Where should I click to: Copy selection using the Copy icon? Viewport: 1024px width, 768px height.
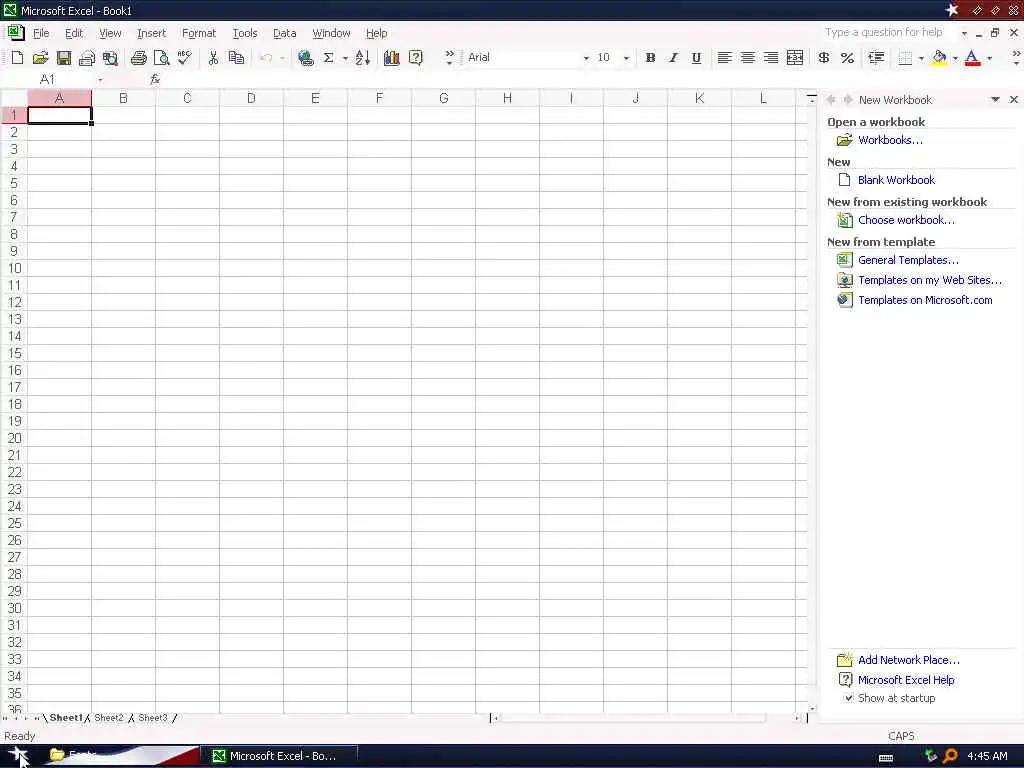236,57
